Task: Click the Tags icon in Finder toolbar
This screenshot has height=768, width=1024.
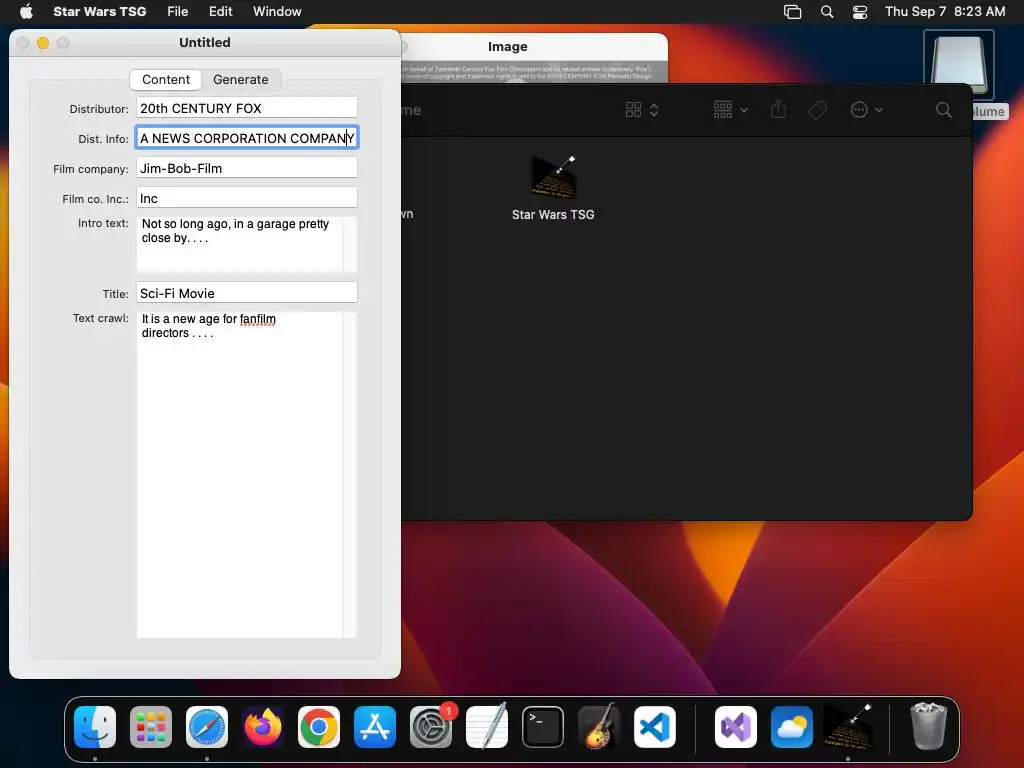Action: pos(817,110)
